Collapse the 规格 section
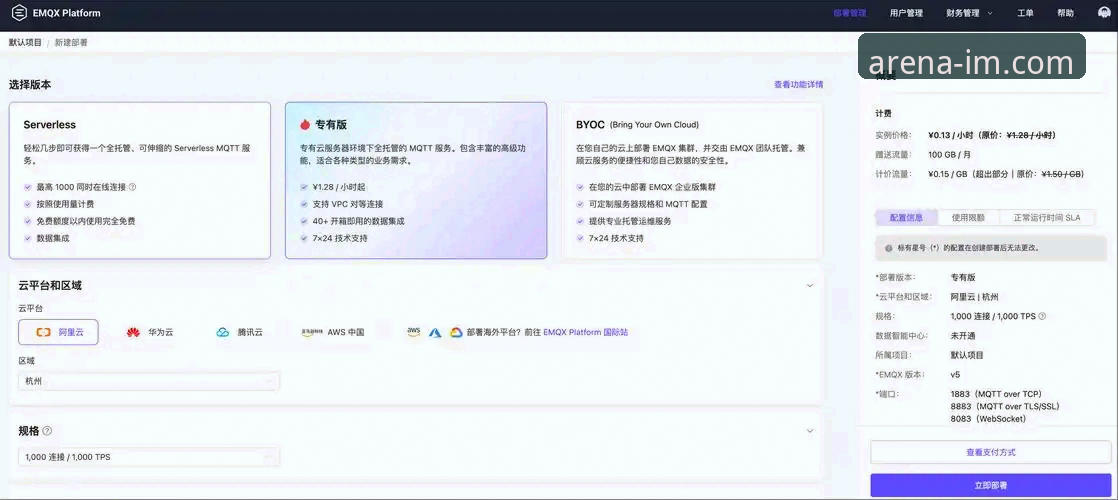Image resolution: width=1118 pixels, height=500 pixels. 809,431
